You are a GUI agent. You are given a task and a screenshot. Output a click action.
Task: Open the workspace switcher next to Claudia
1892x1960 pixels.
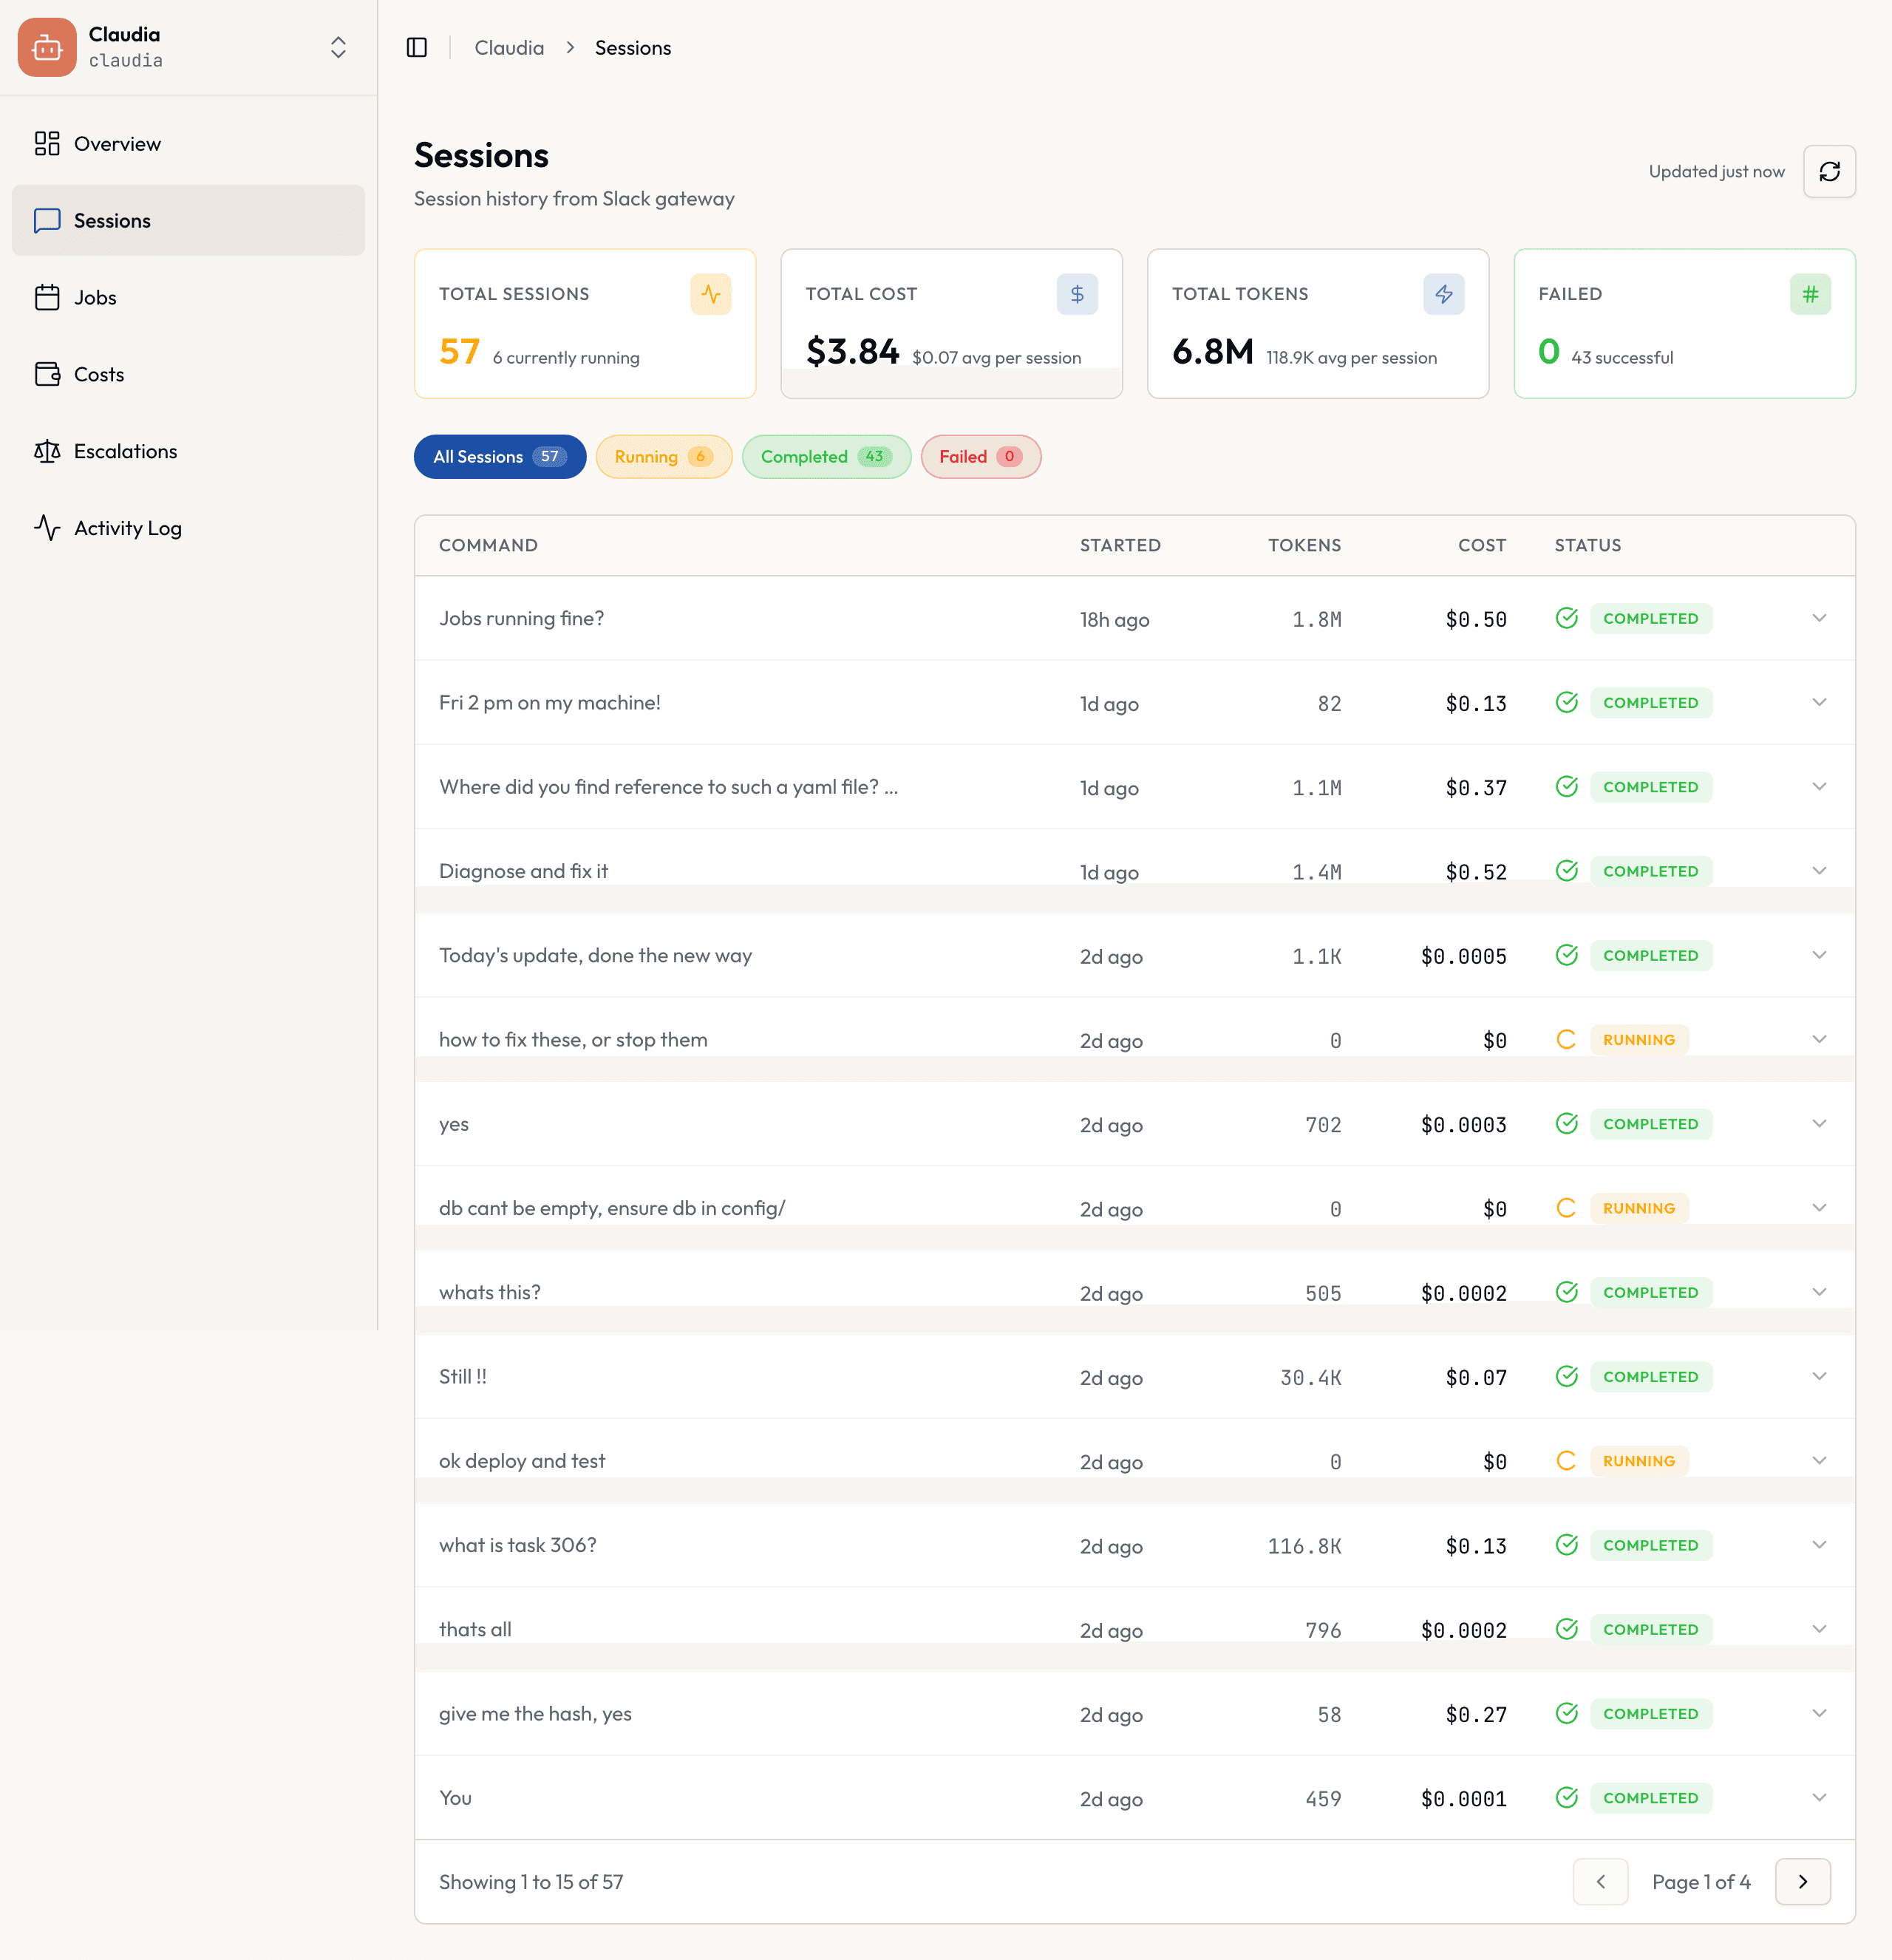click(x=337, y=47)
